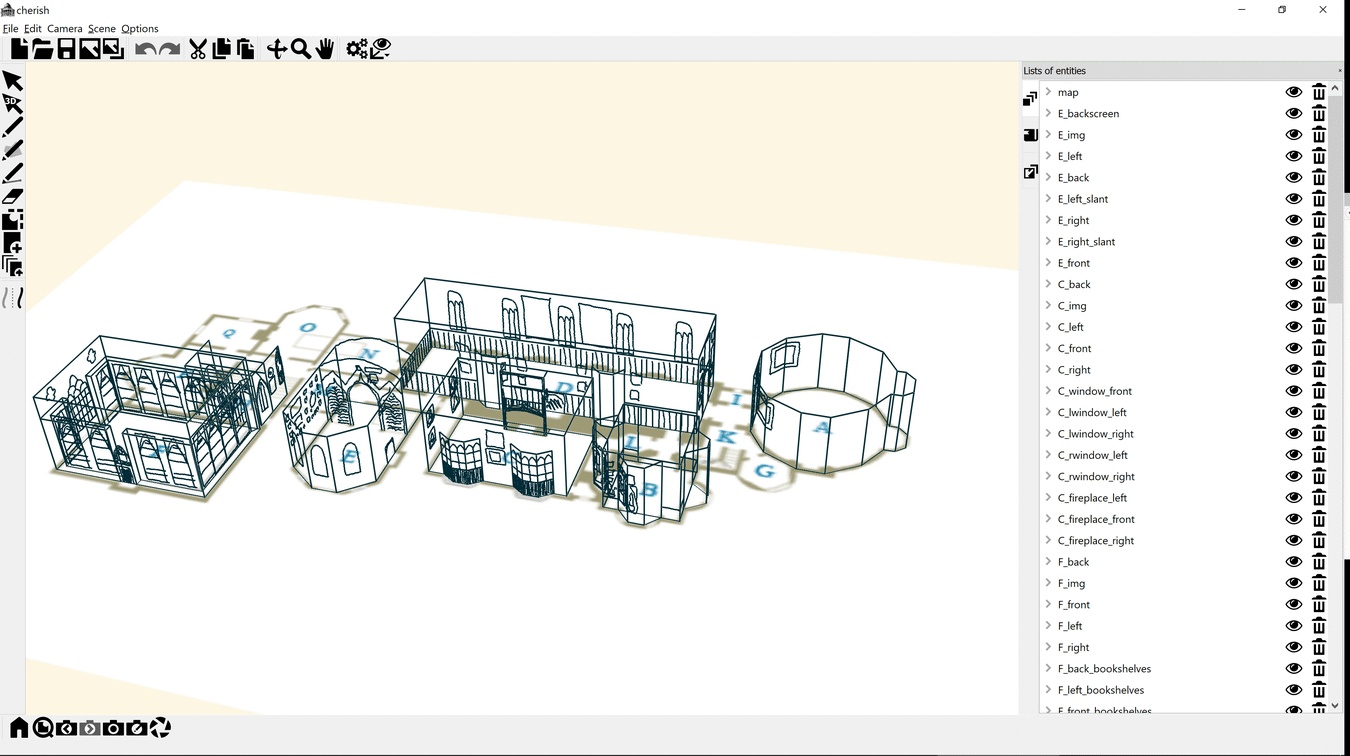The height and width of the screenshot is (756, 1350).
Task: Click the magnifier zoom tool
Action: [301, 49]
